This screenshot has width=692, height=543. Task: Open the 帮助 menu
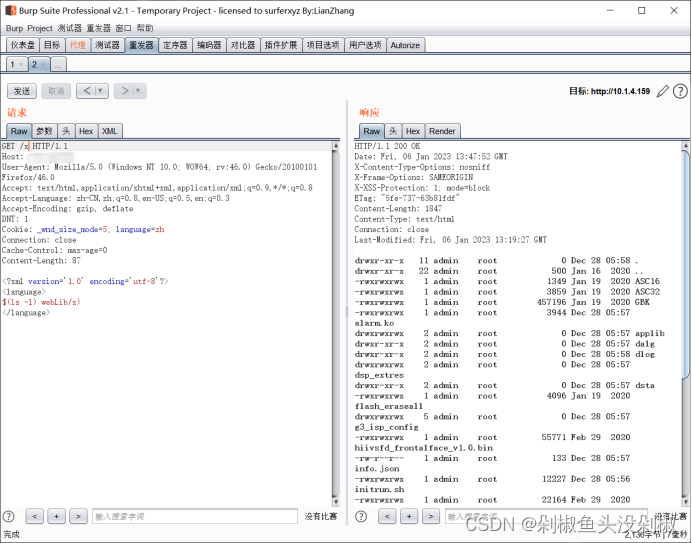(x=144, y=28)
